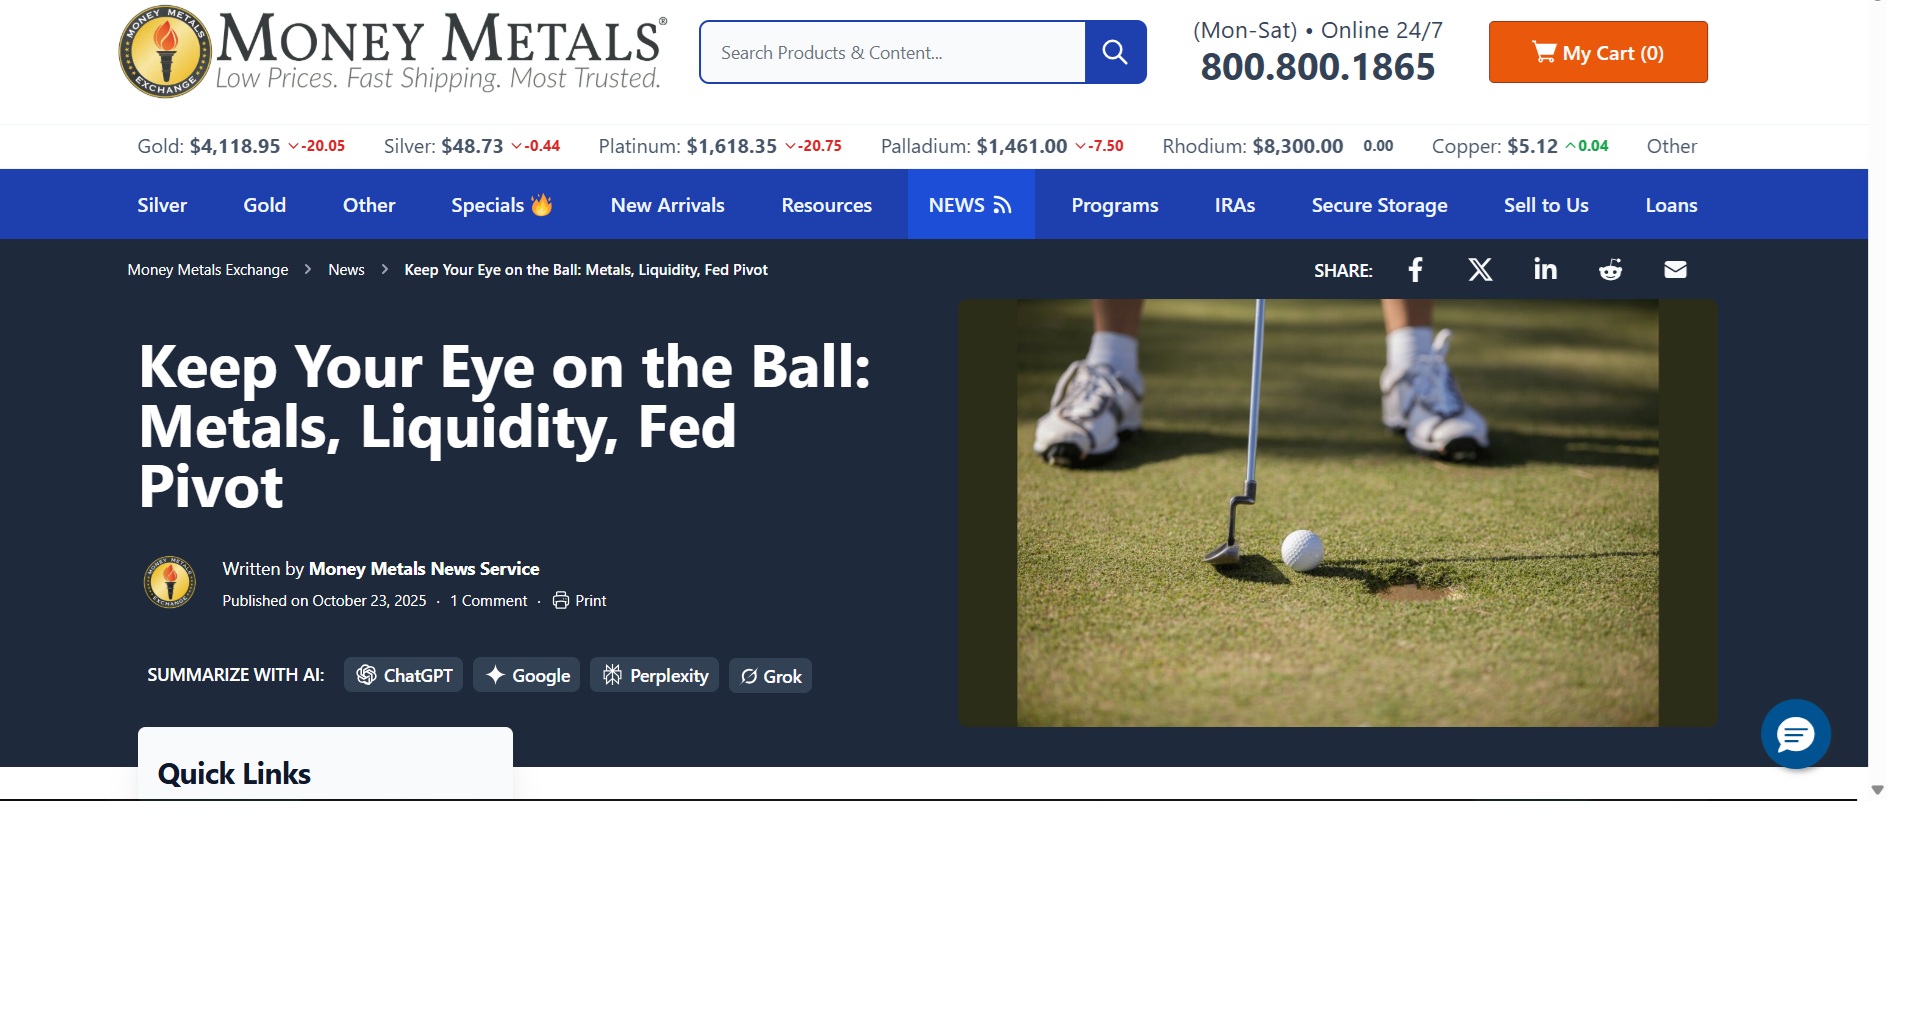
Task: Summarize article with Perplexity
Action: coord(654,676)
